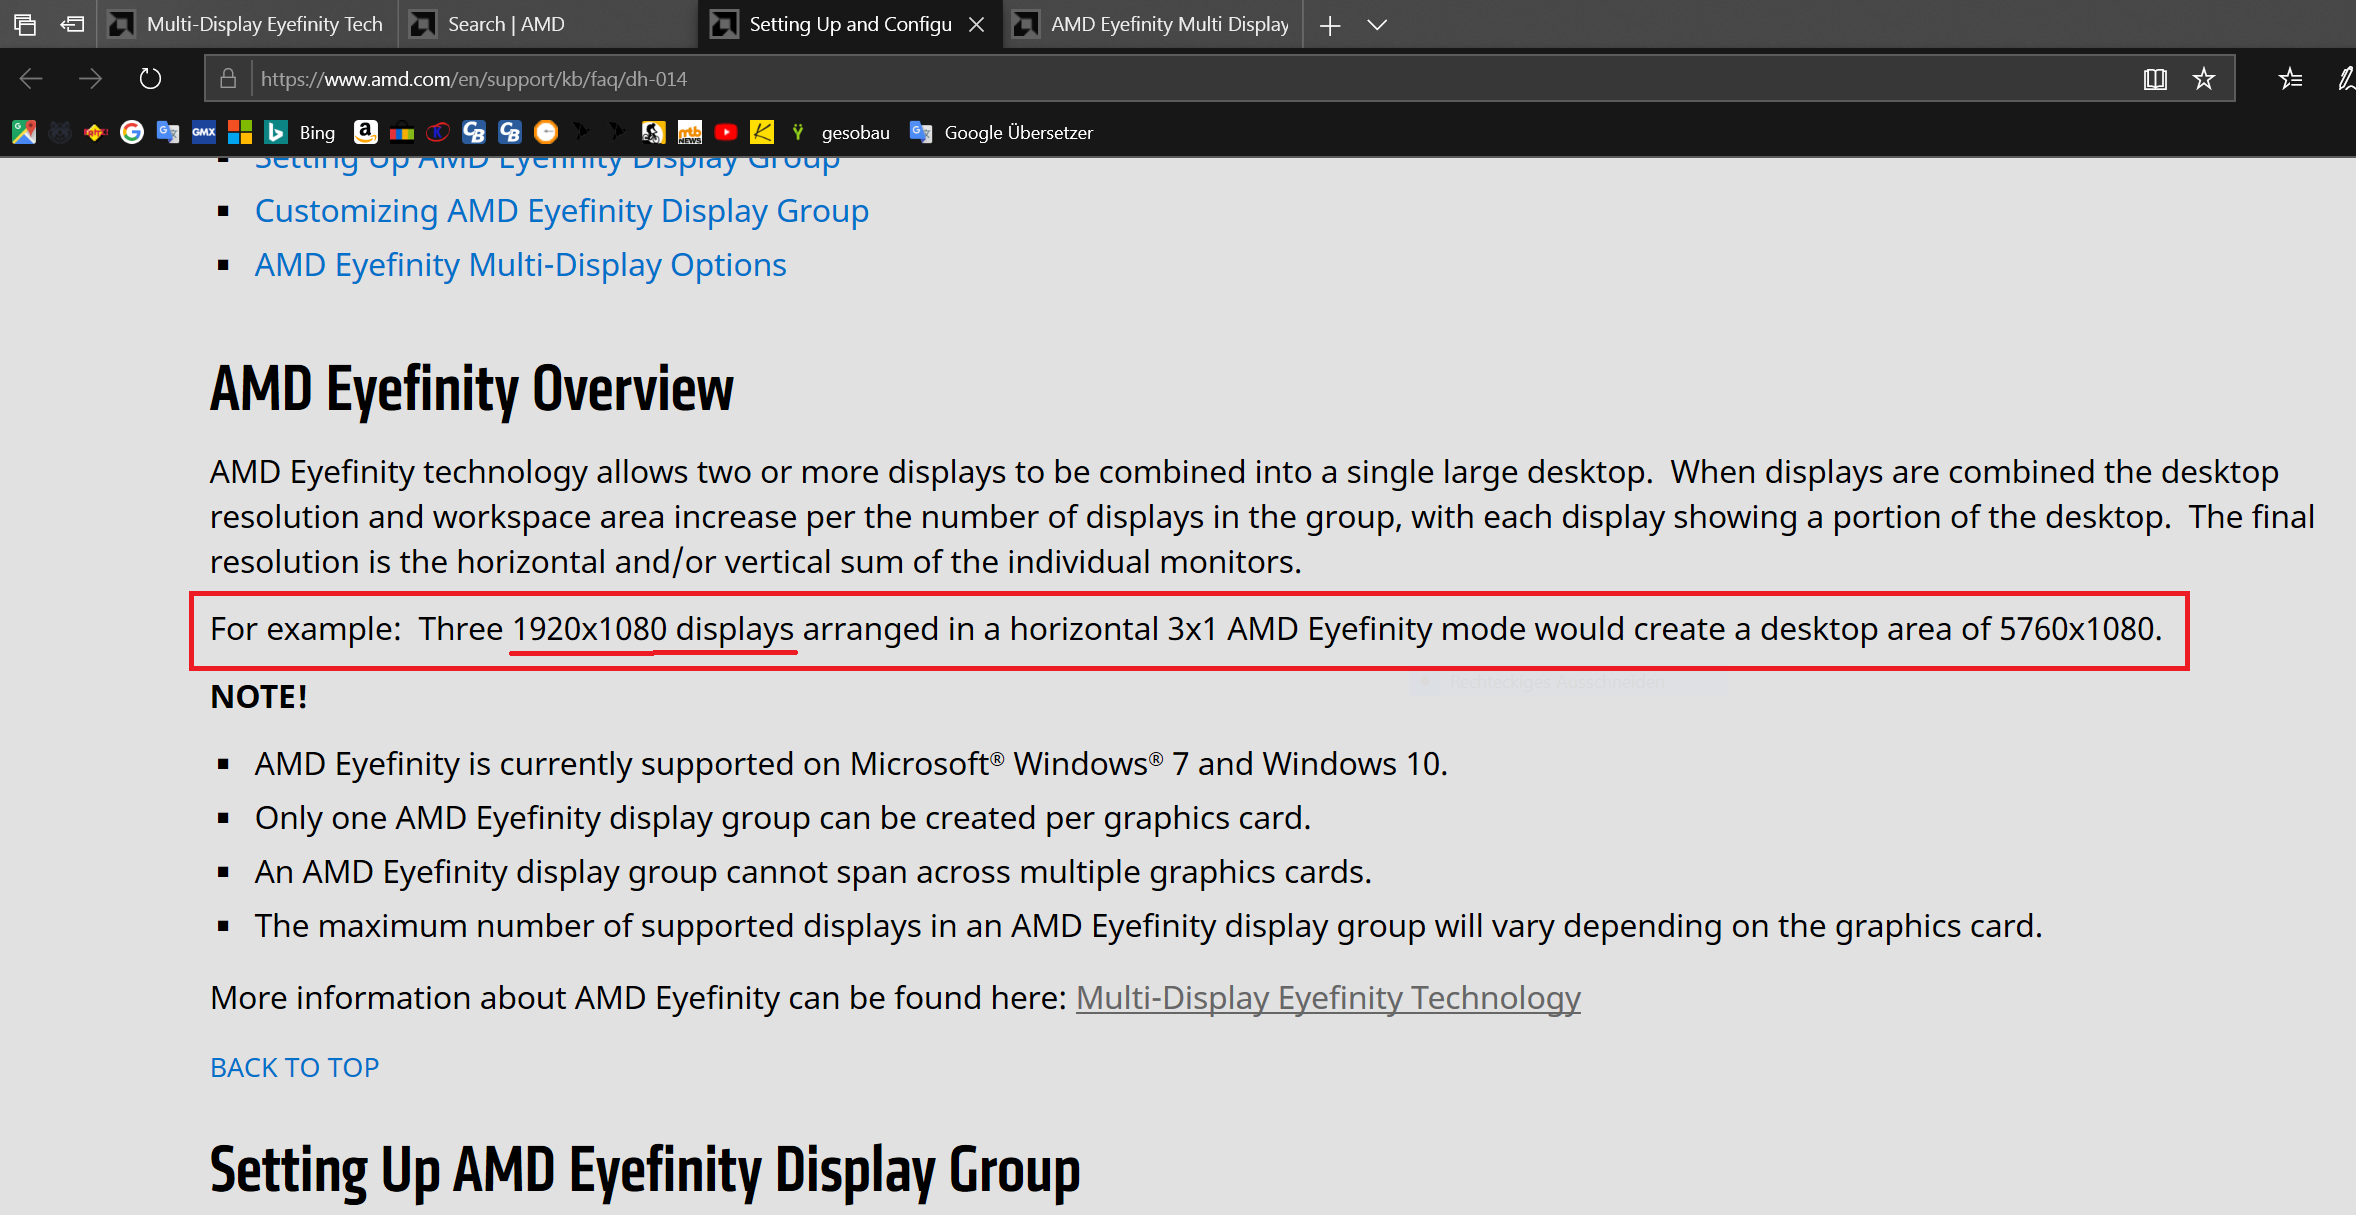
Task: Open the Google Übersetzer bookmark
Action: tap(1002, 132)
